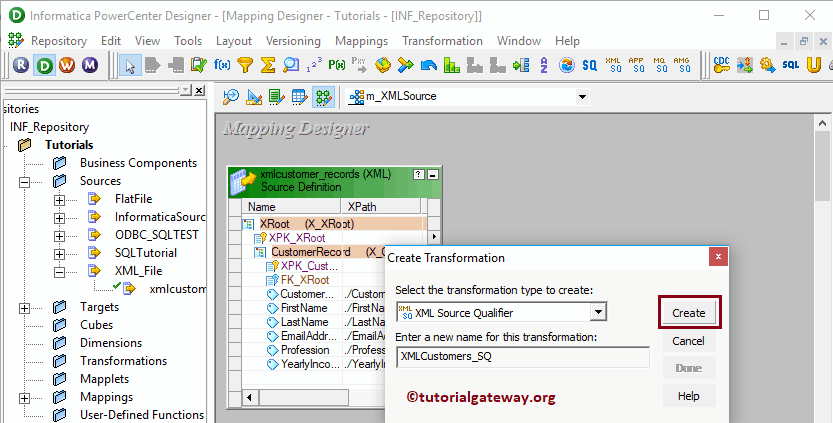This screenshot has height=423, width=833.
Task: Expand the ODBC_SQLTEST node
Action: coord(60,236)
